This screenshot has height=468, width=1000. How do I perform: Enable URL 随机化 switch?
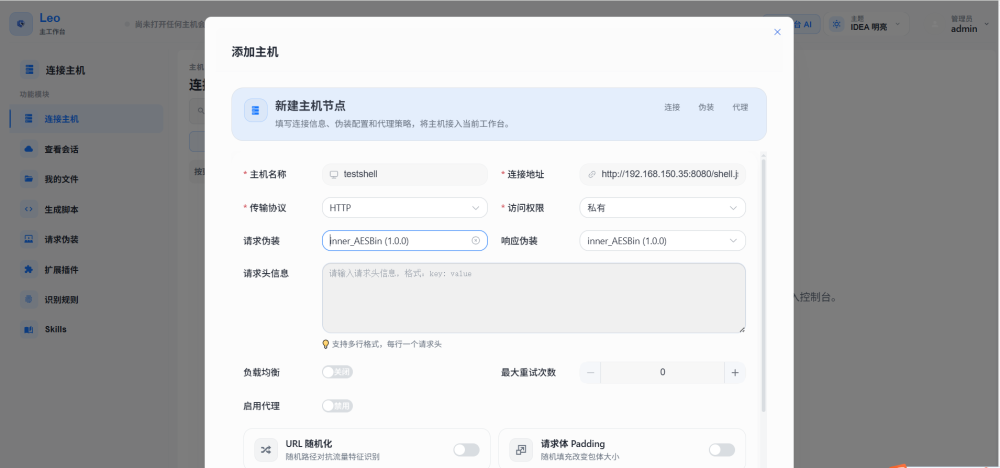(x=466, y=450)
